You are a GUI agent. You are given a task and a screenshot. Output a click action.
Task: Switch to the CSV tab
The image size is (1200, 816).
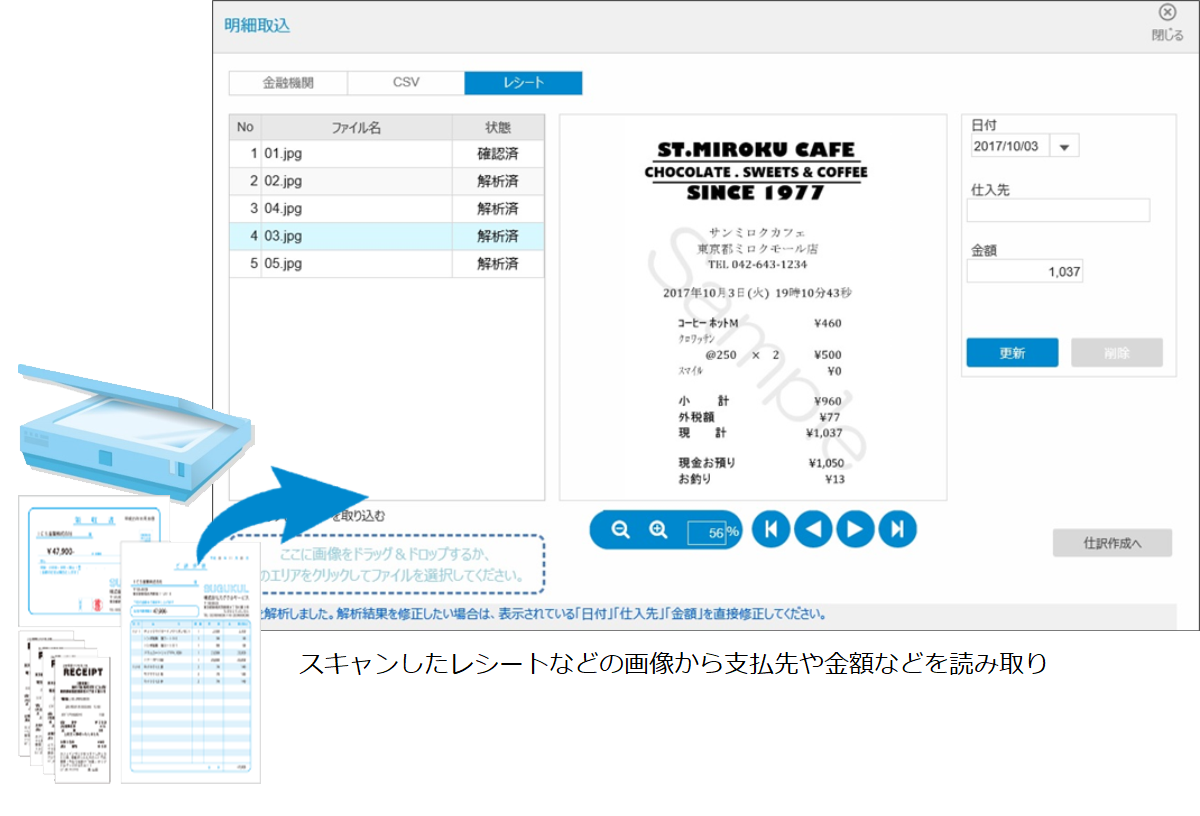(x=406, y=83)
